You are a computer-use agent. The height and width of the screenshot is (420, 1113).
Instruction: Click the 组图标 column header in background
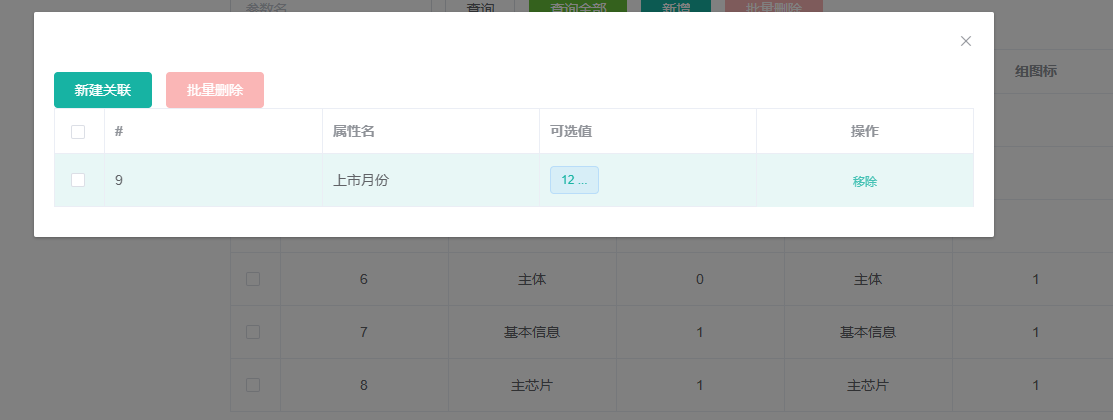(1036, 71)
